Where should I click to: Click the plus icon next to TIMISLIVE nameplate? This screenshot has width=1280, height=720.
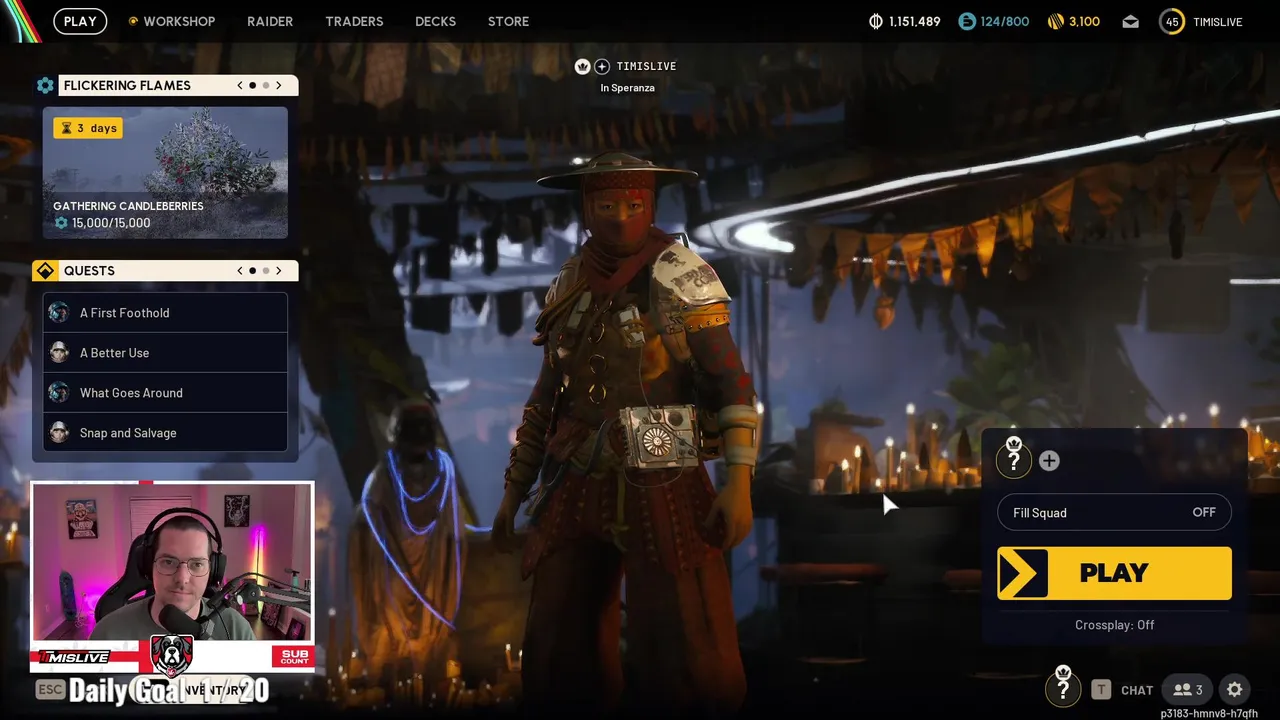coord(602,66)
